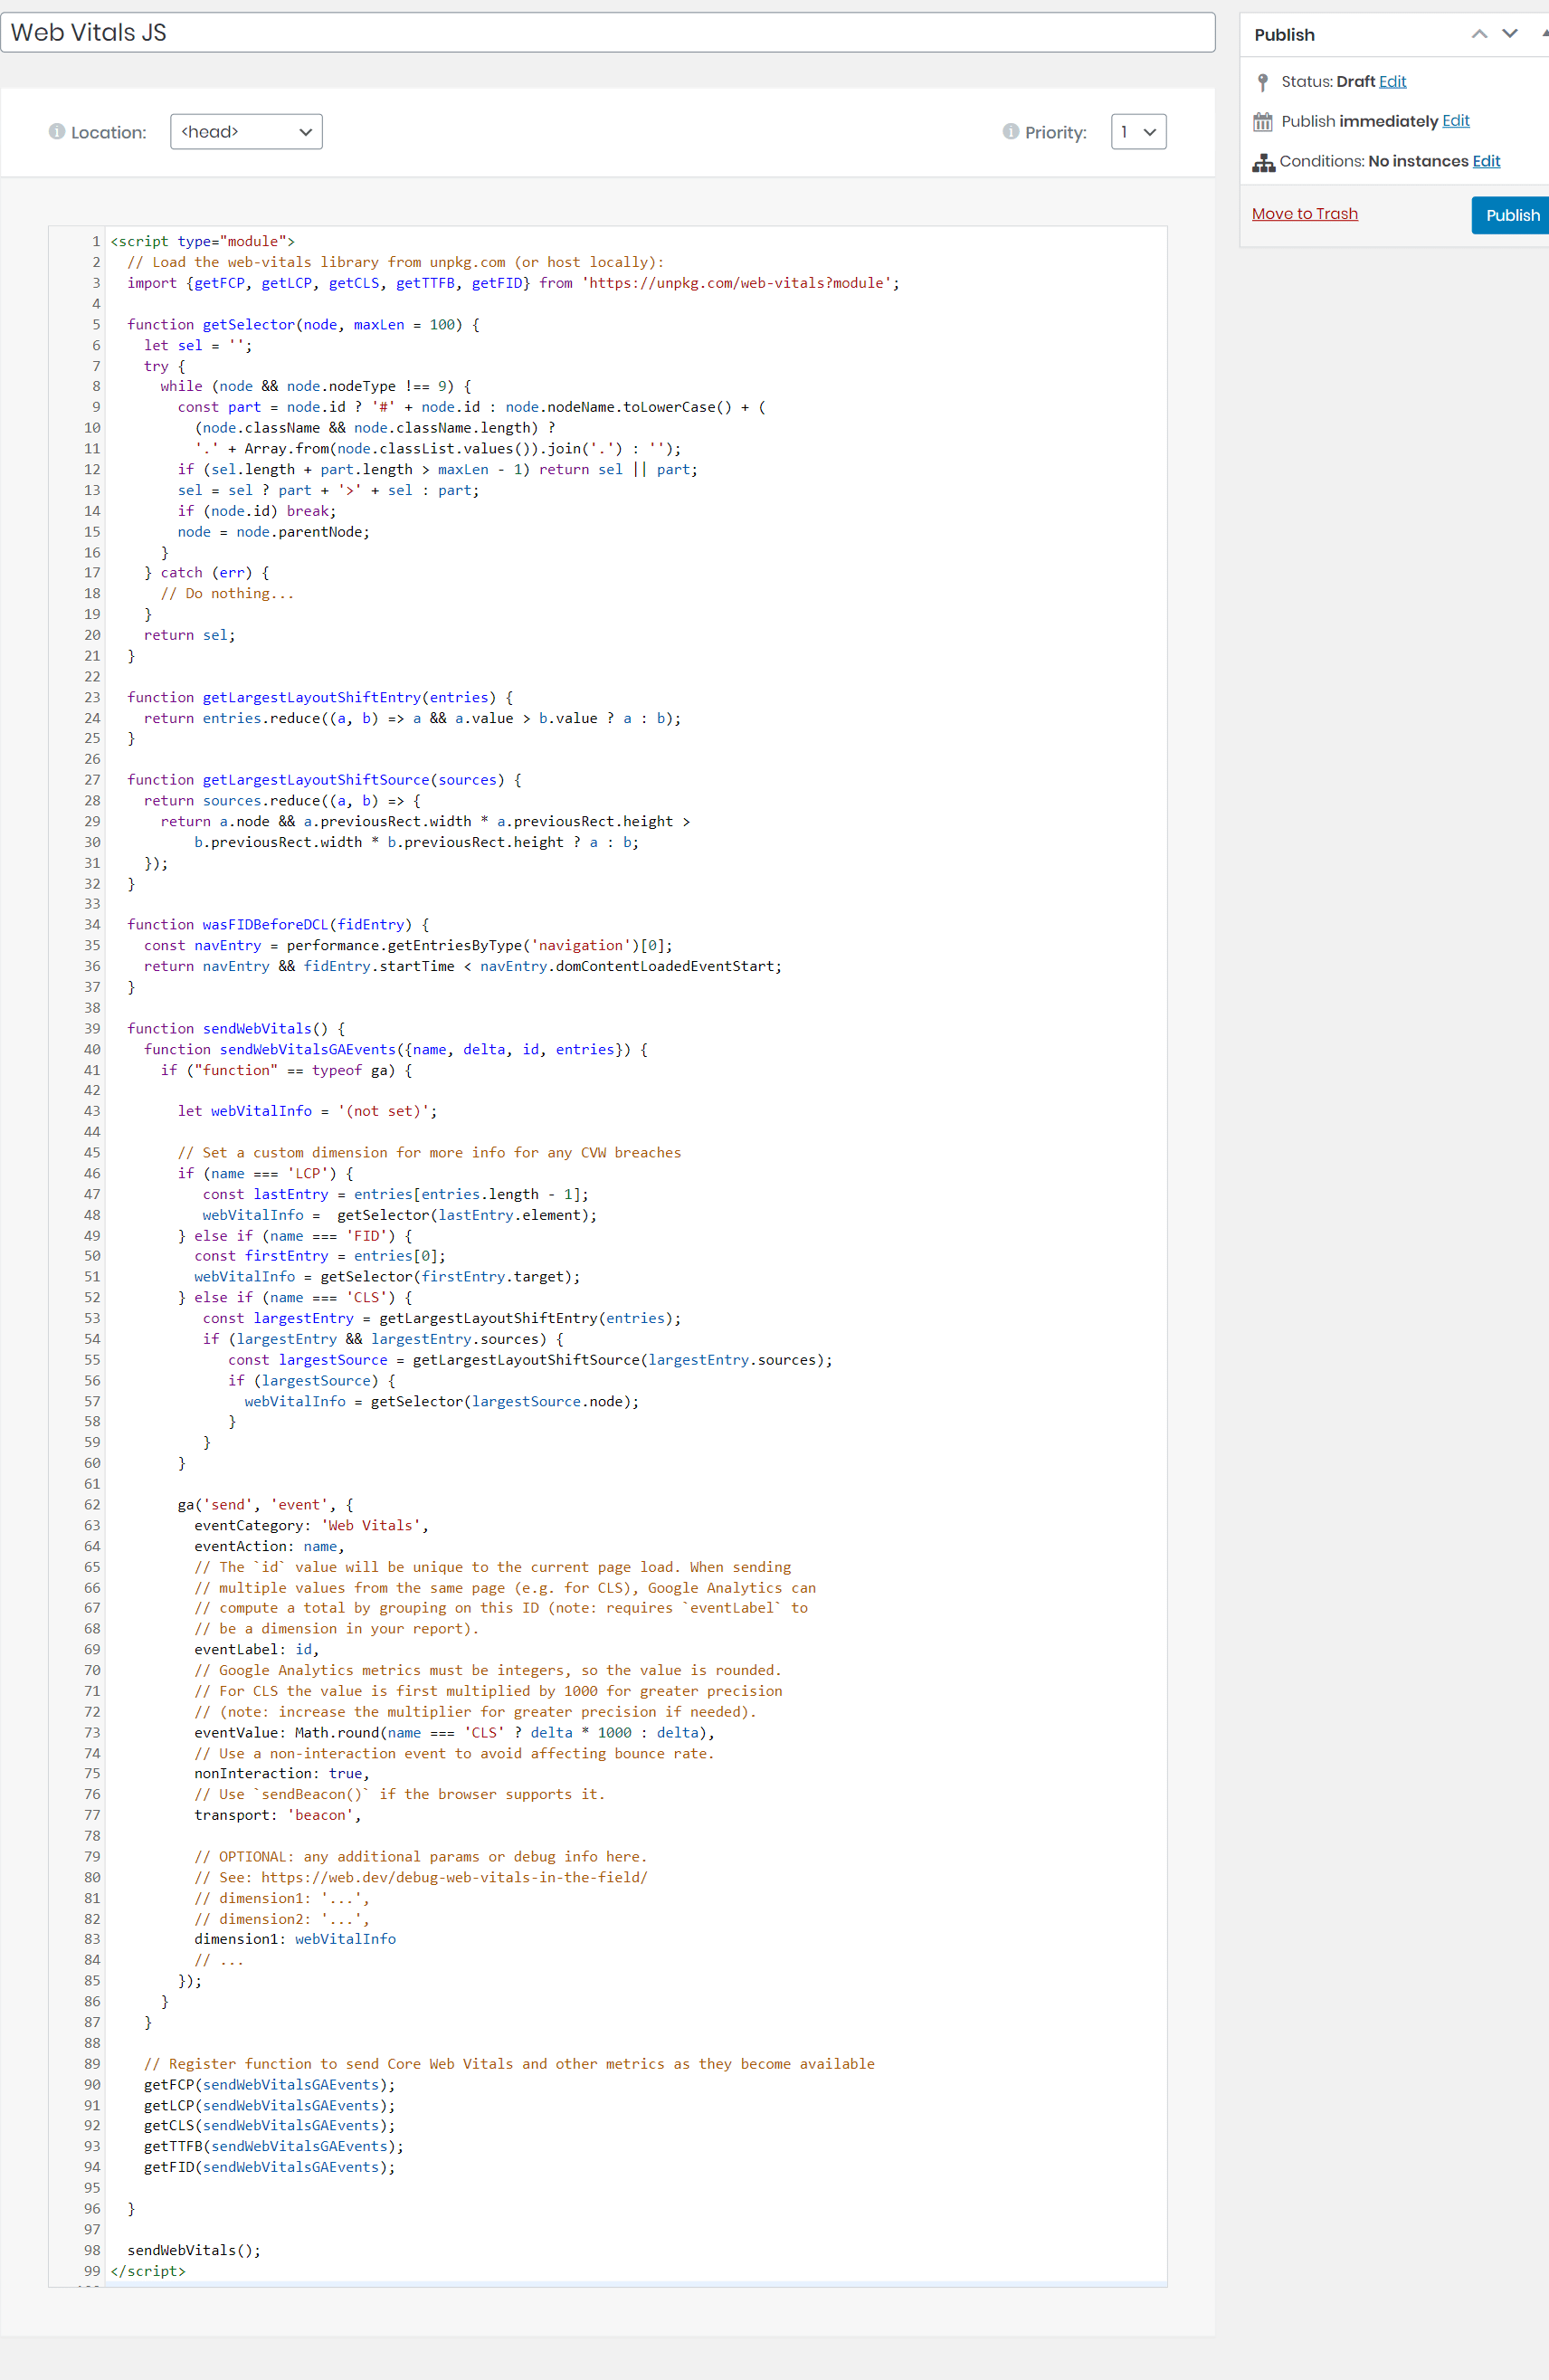1549x2380 pixels.
Task: Click Move to Trash link
Action: [1304, 214]
